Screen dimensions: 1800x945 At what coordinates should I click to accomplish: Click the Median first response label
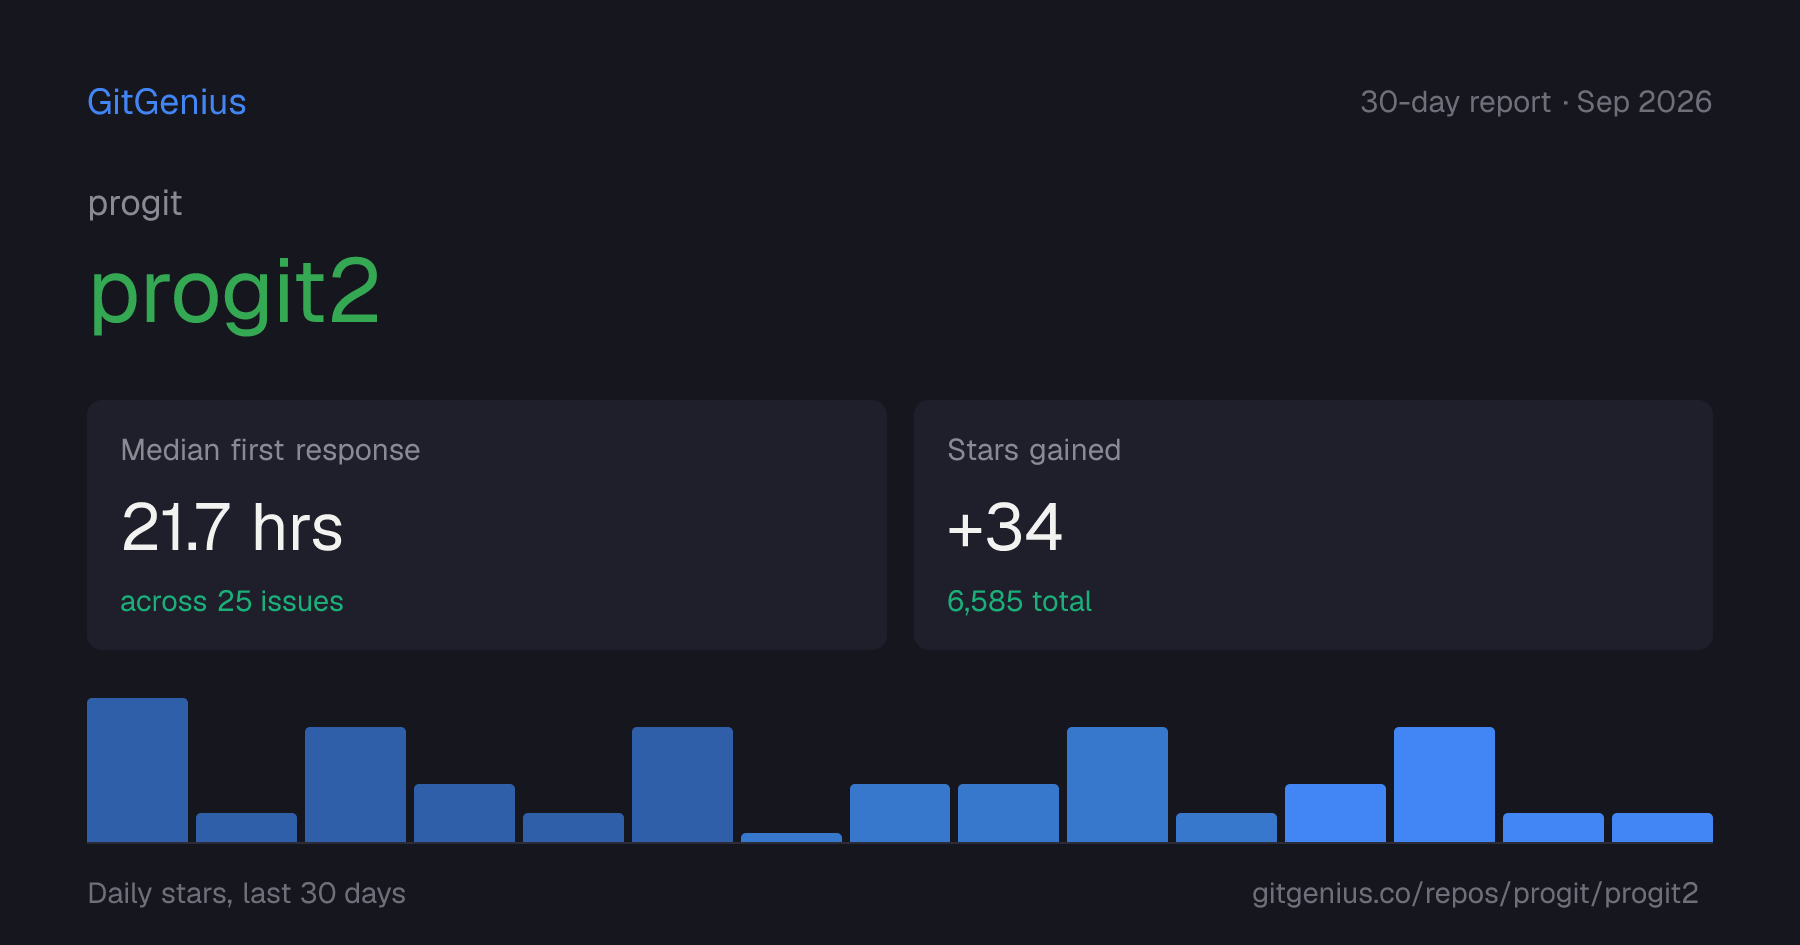click(x=270, y=450)
